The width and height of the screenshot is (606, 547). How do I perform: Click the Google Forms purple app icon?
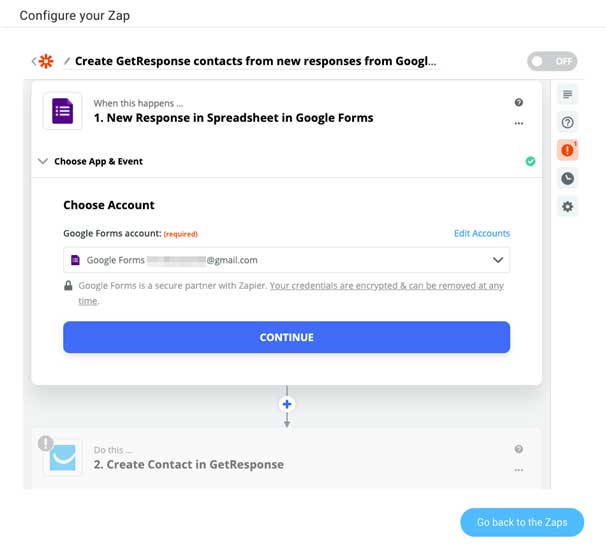click(x=63, y=111)
